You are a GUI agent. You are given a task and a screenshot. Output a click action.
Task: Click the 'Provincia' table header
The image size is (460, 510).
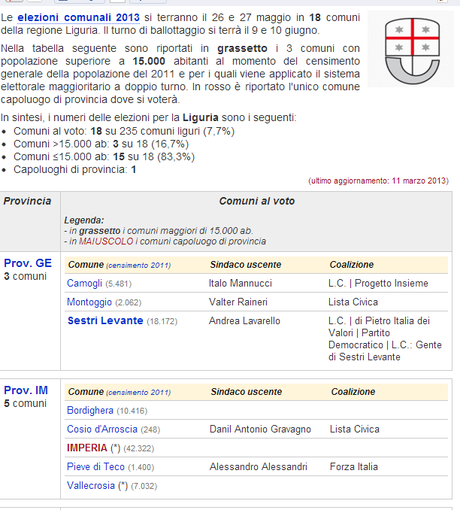tap(27, 201)
